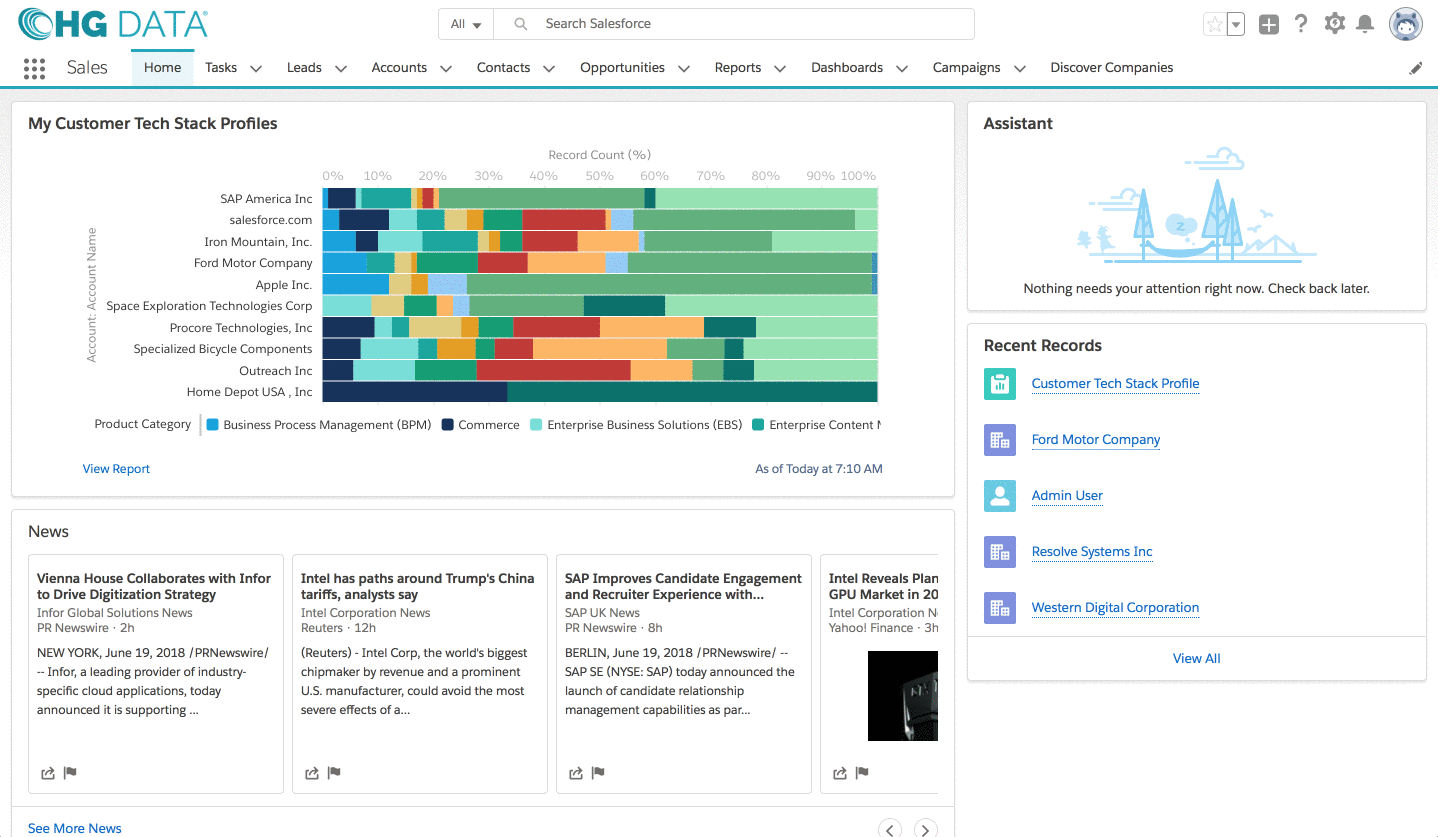
Task: Open the Intel China tariffs article headline
Action: tap(418, 587)
